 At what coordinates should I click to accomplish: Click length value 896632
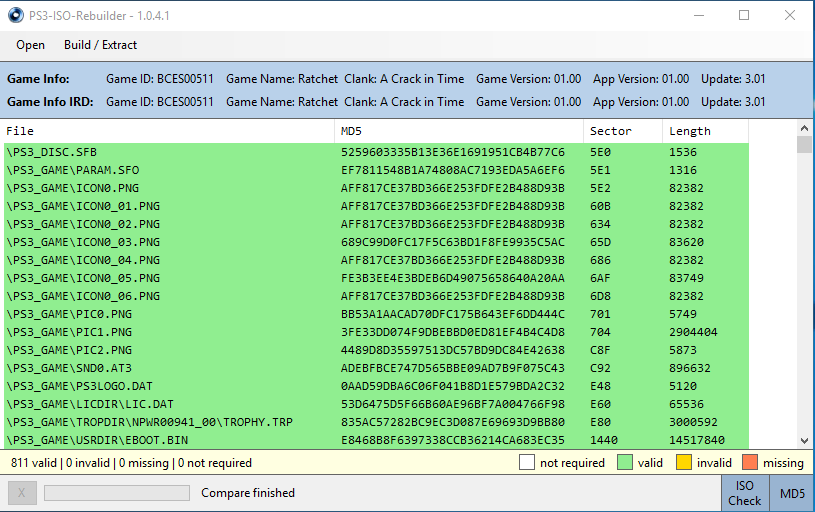(690, 368)
